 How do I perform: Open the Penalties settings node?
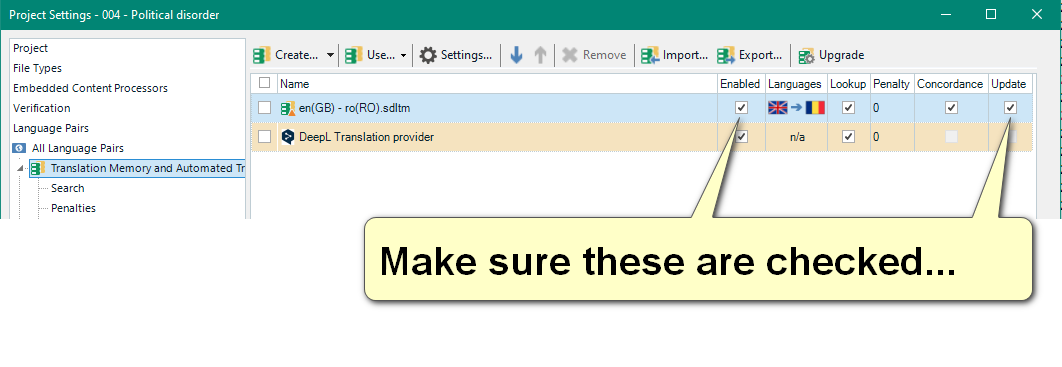pos(73,208)
